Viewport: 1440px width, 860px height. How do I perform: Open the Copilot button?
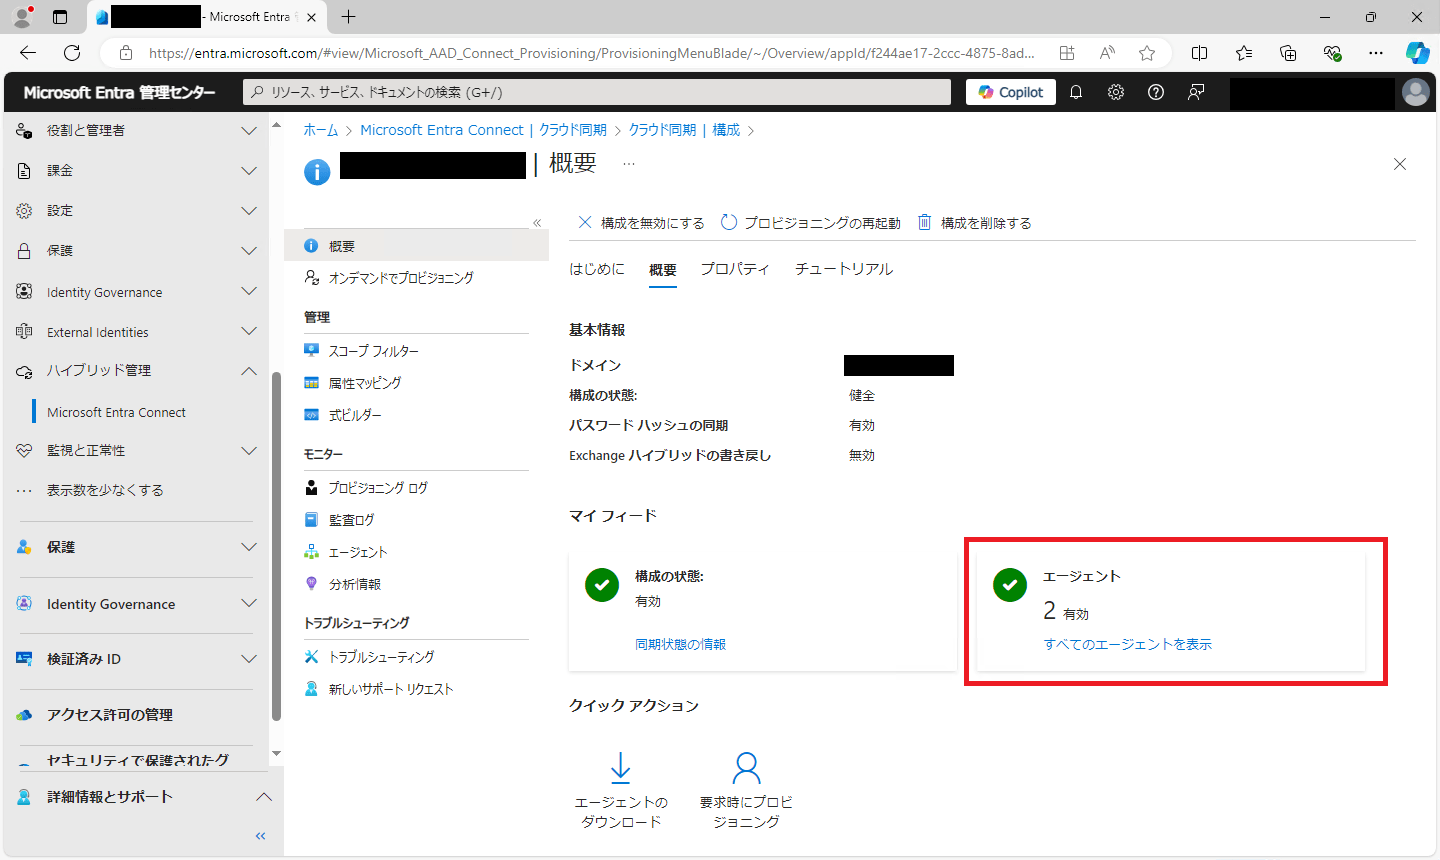click(x=1010, y=92)
